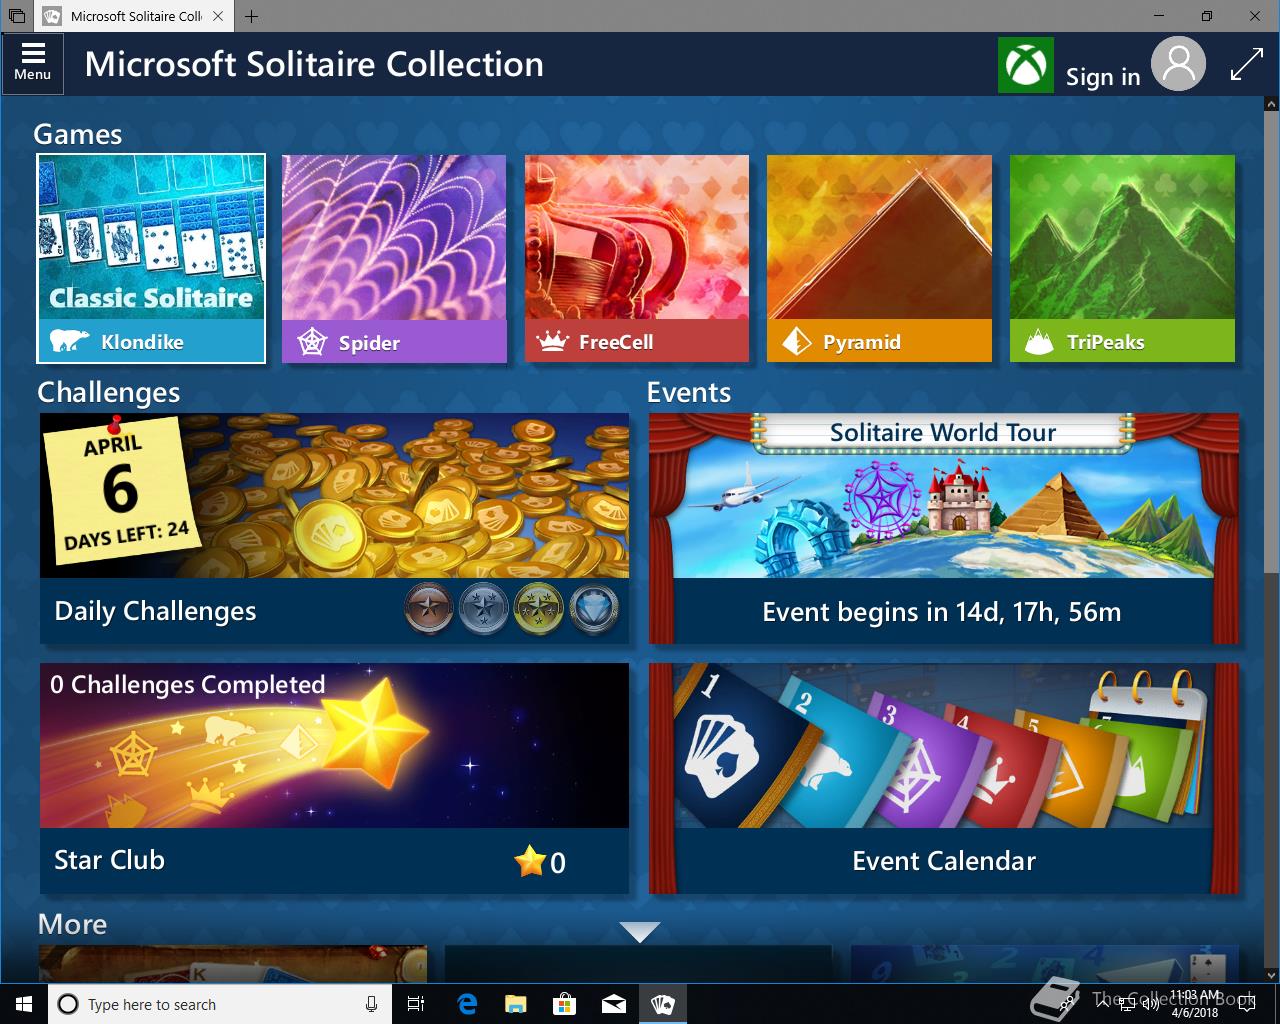Click the Challenges heading
Screen dimensions: 1280x1024
pyautogui.click(x=109, y=392)
